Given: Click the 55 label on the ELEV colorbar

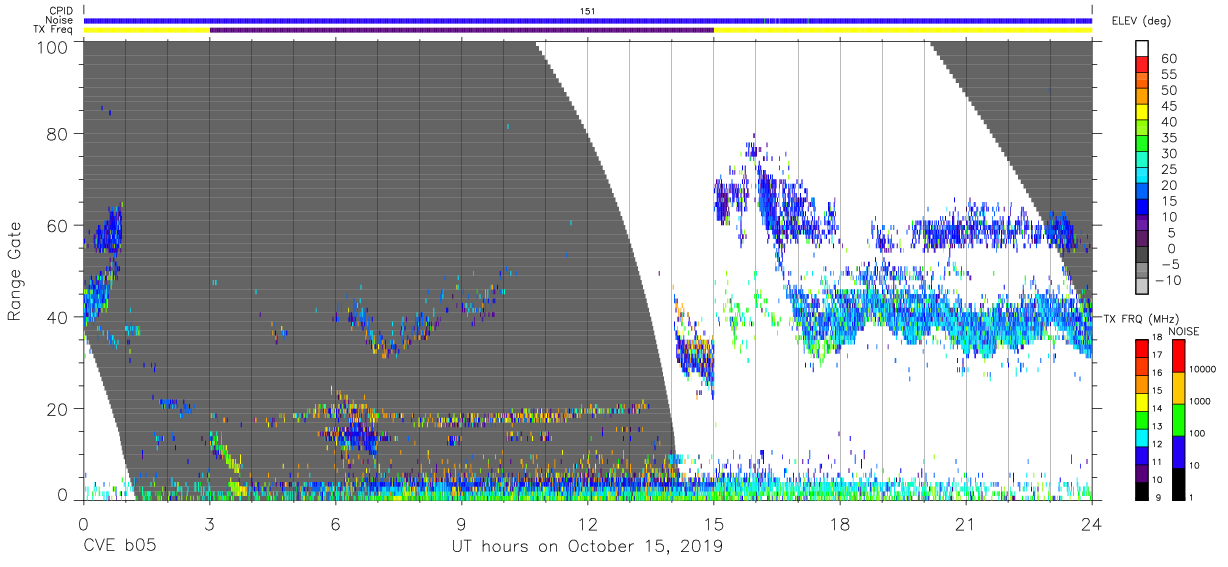Looking at the screenshot, I should click(x=1168, y=75).
